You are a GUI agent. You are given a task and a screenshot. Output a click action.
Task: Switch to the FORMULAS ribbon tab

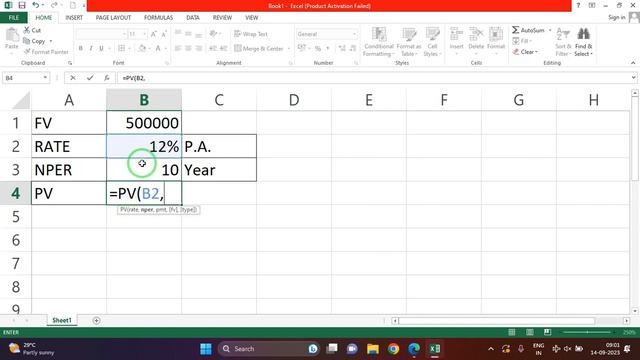coord(158,18)
